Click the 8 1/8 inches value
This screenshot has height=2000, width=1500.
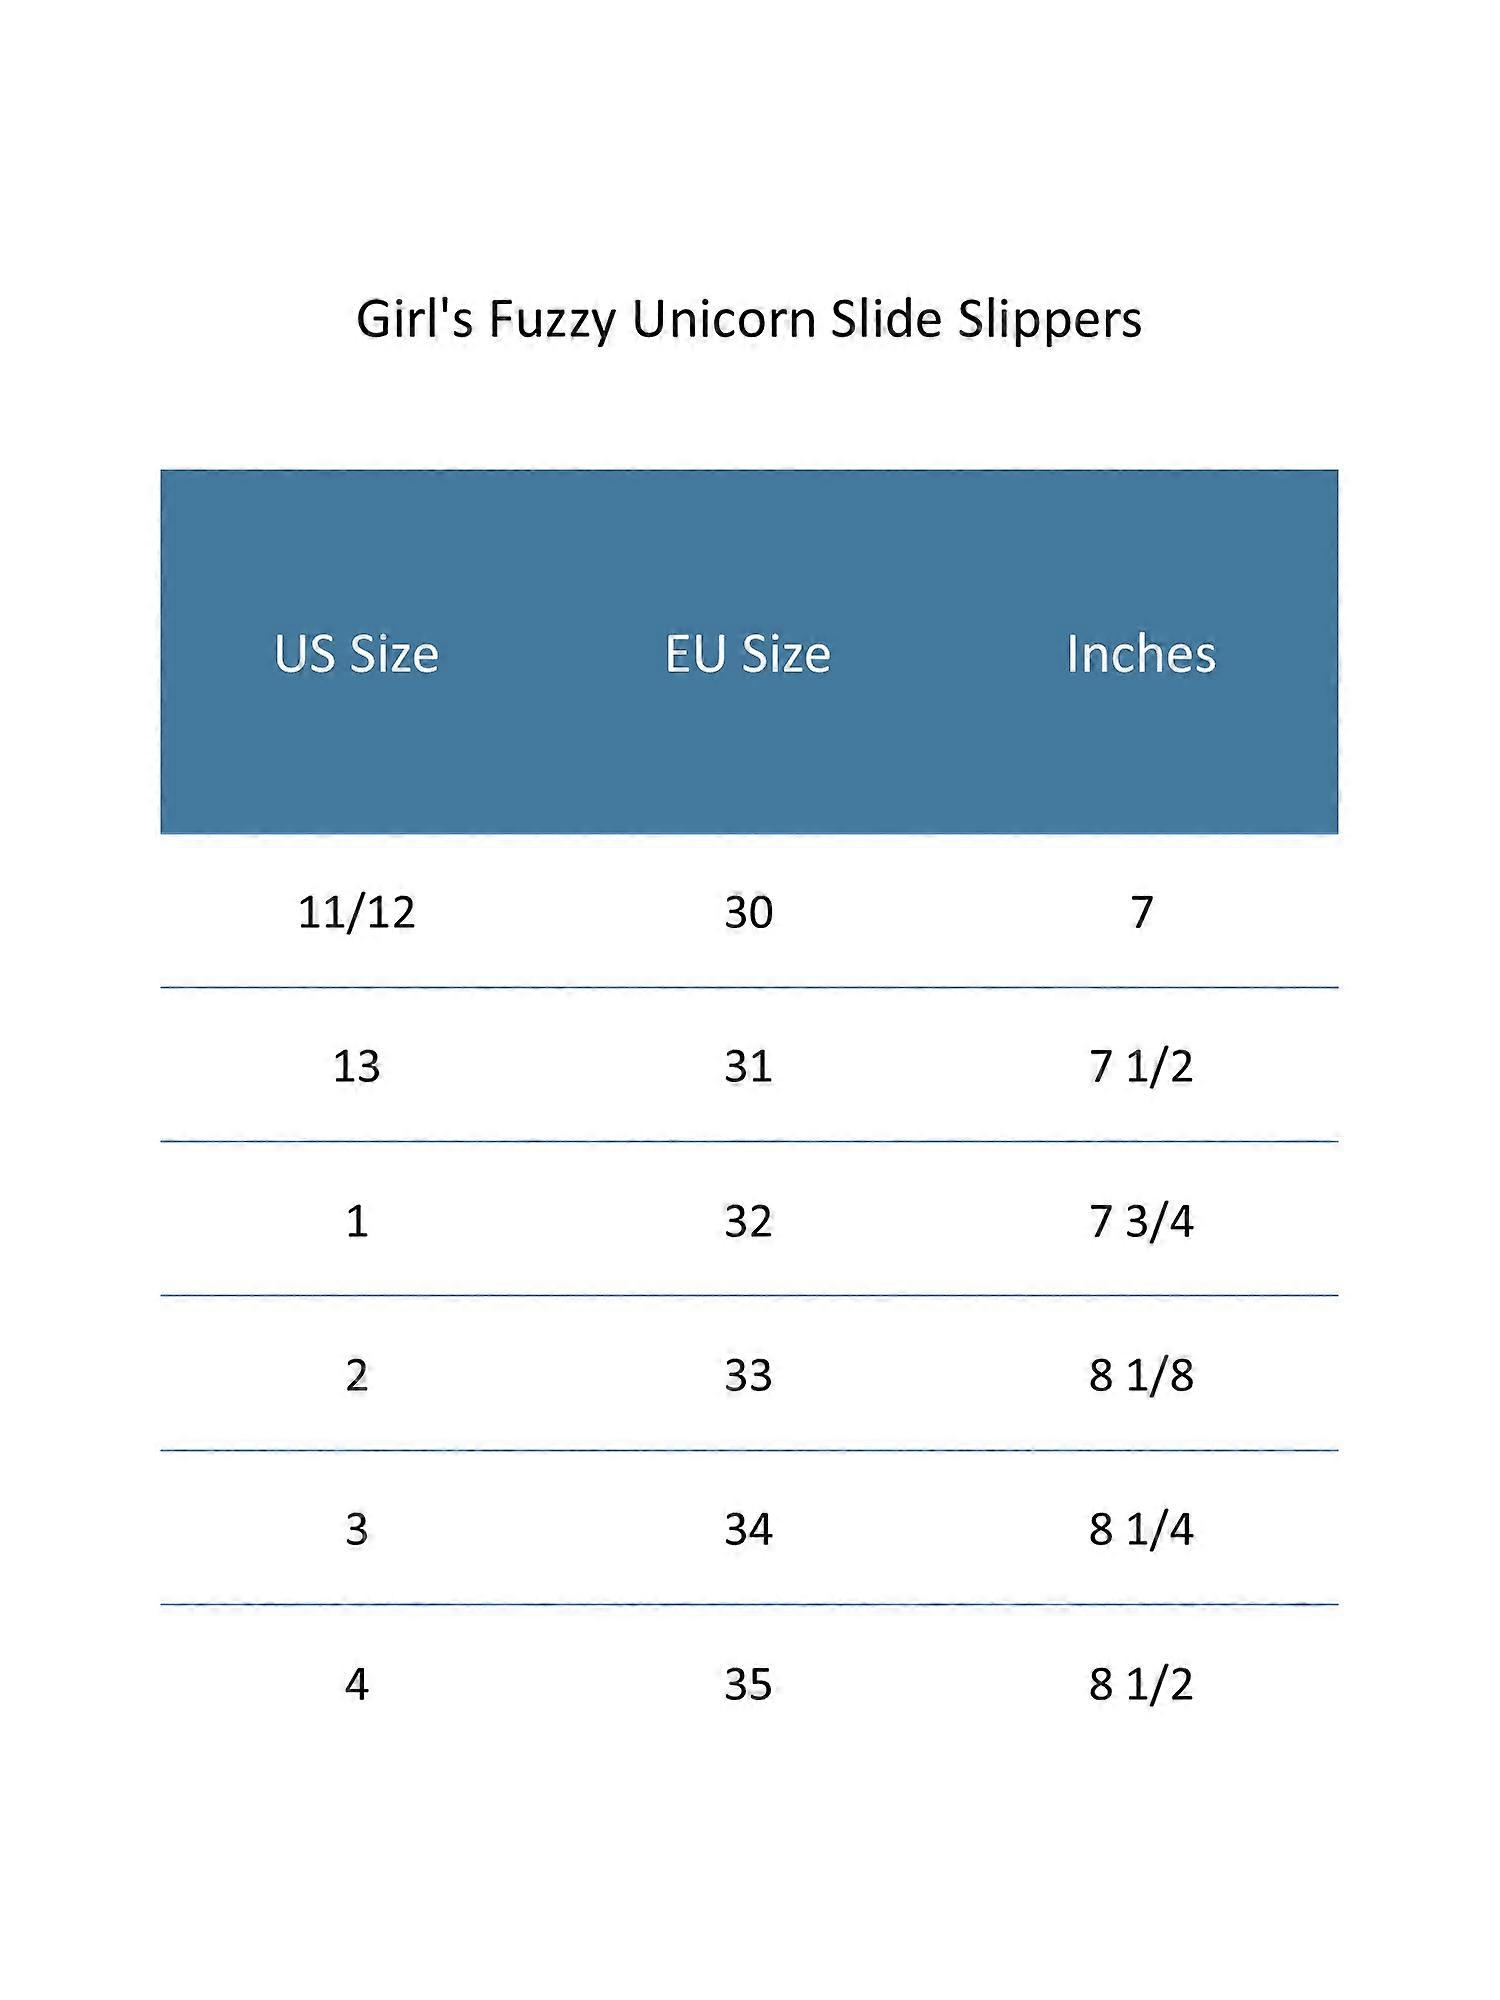pos(1142,1376)
